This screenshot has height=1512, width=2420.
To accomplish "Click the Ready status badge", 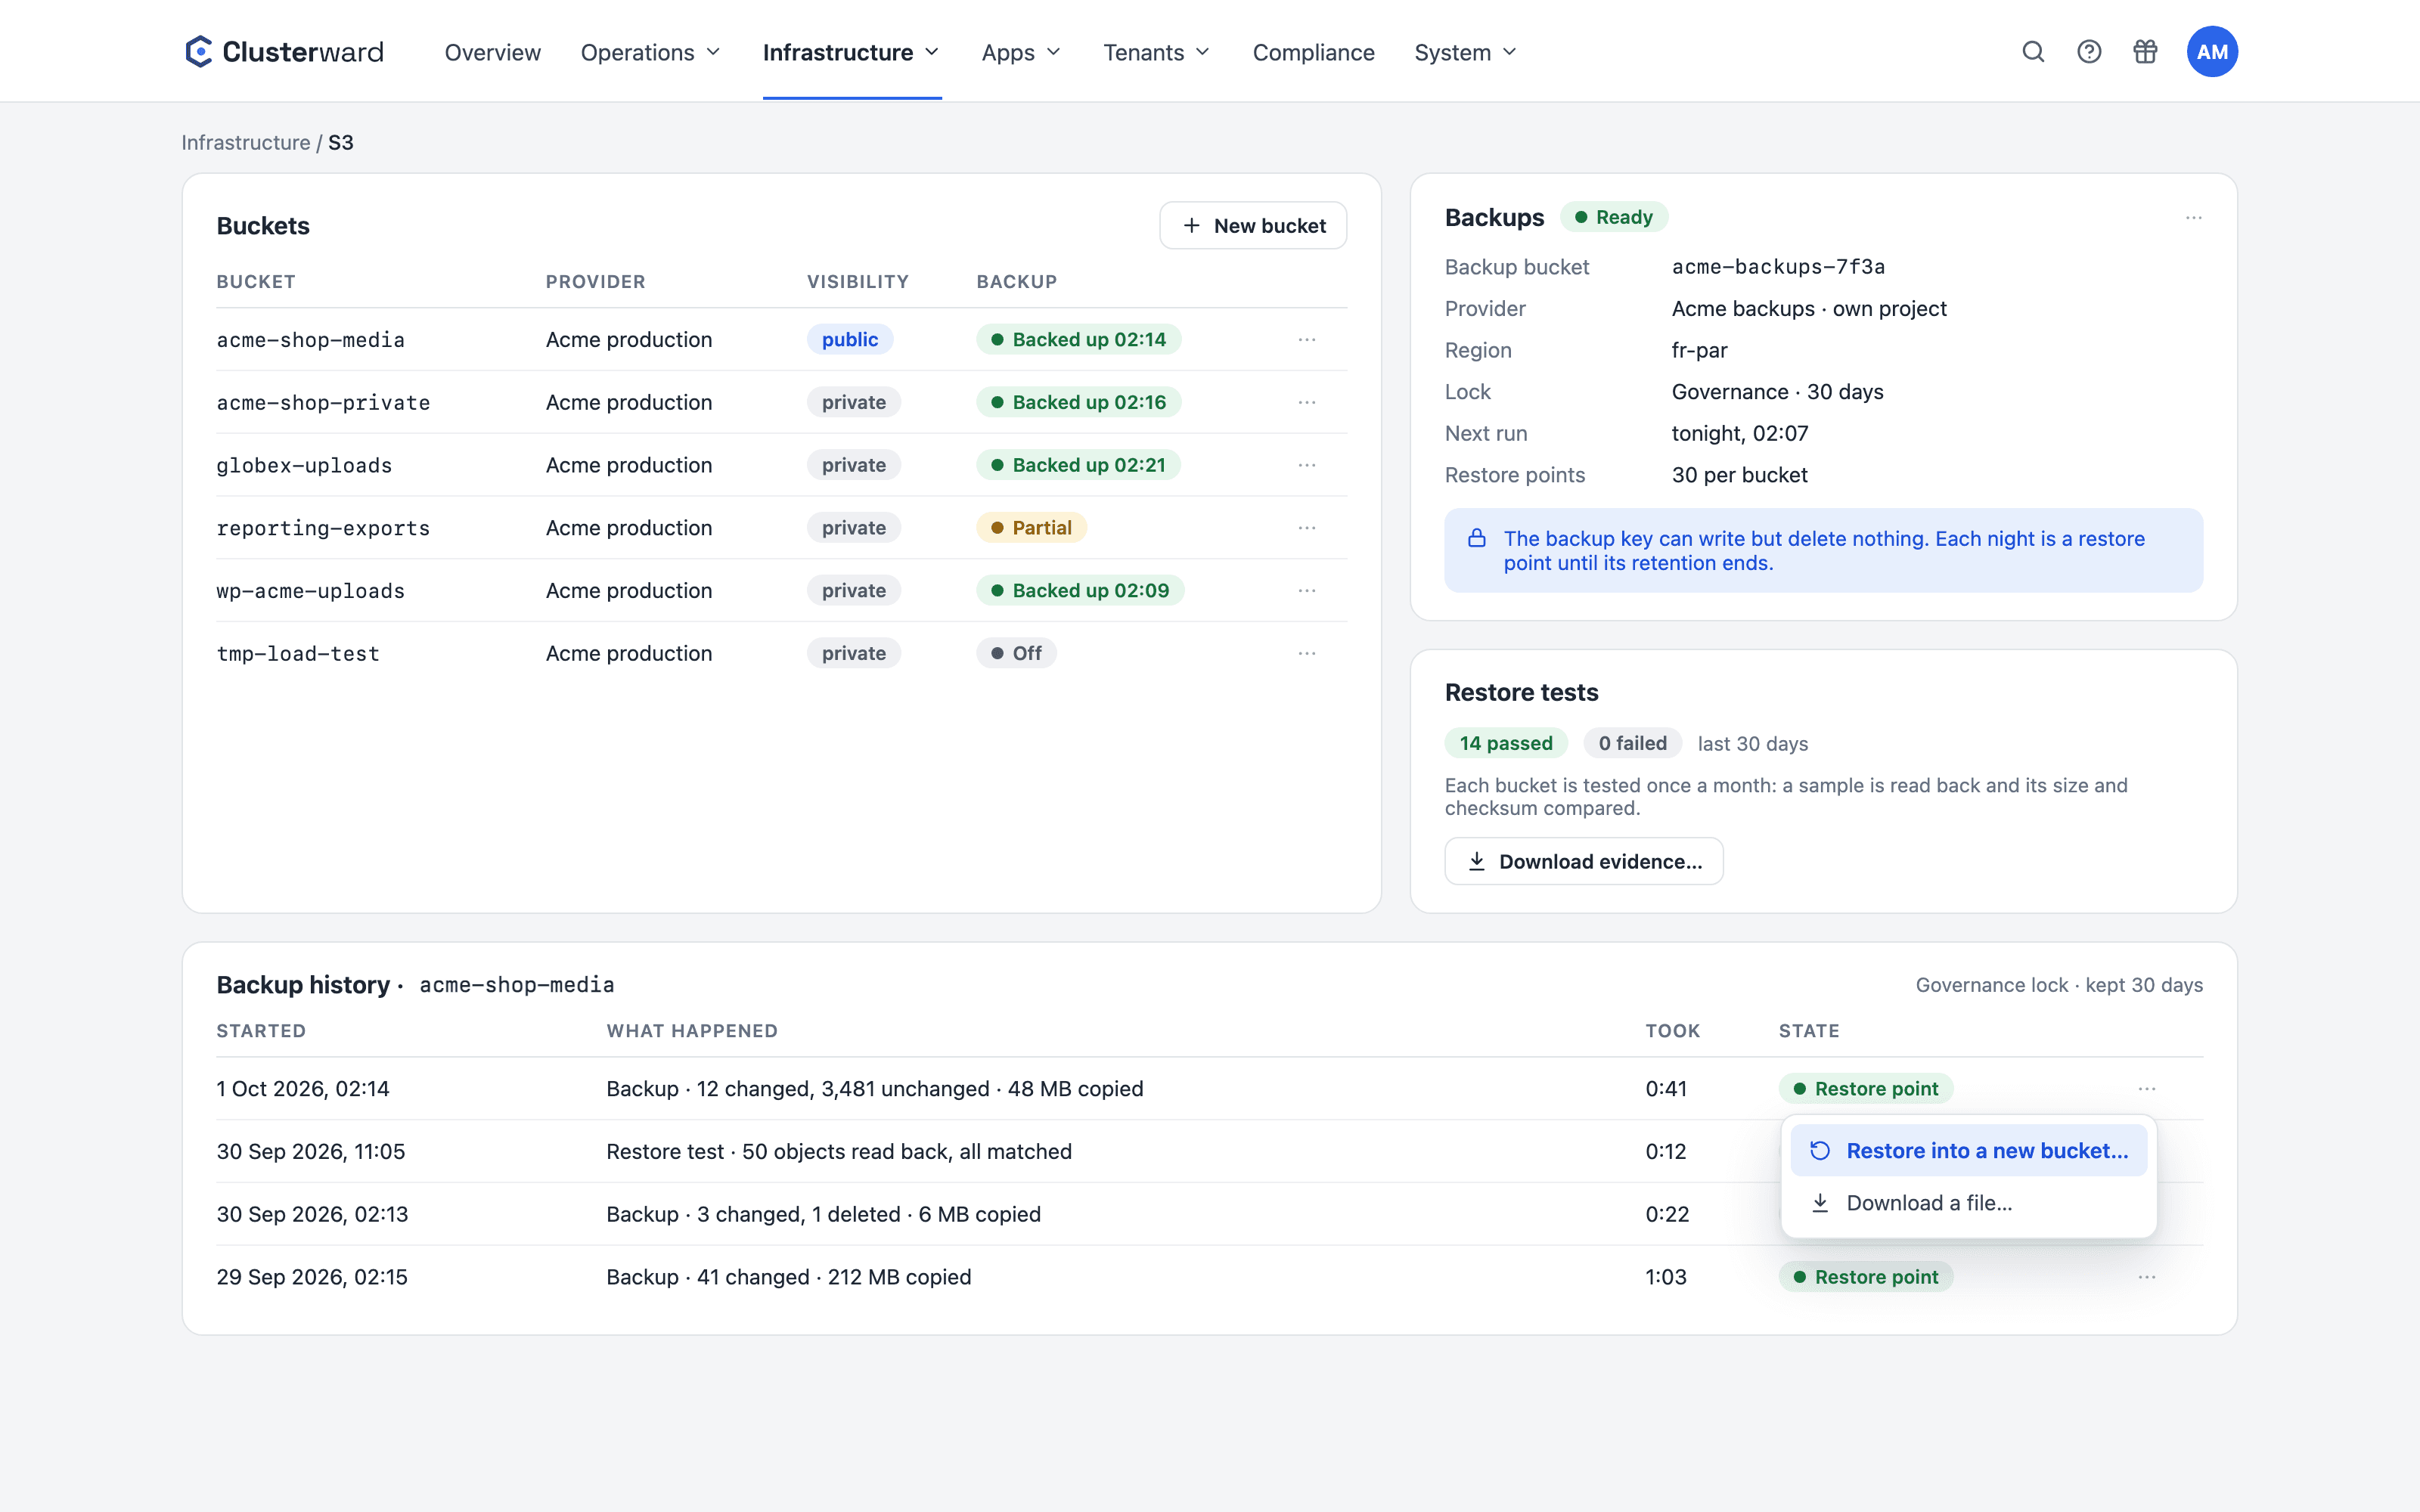I will (1613, 217).
